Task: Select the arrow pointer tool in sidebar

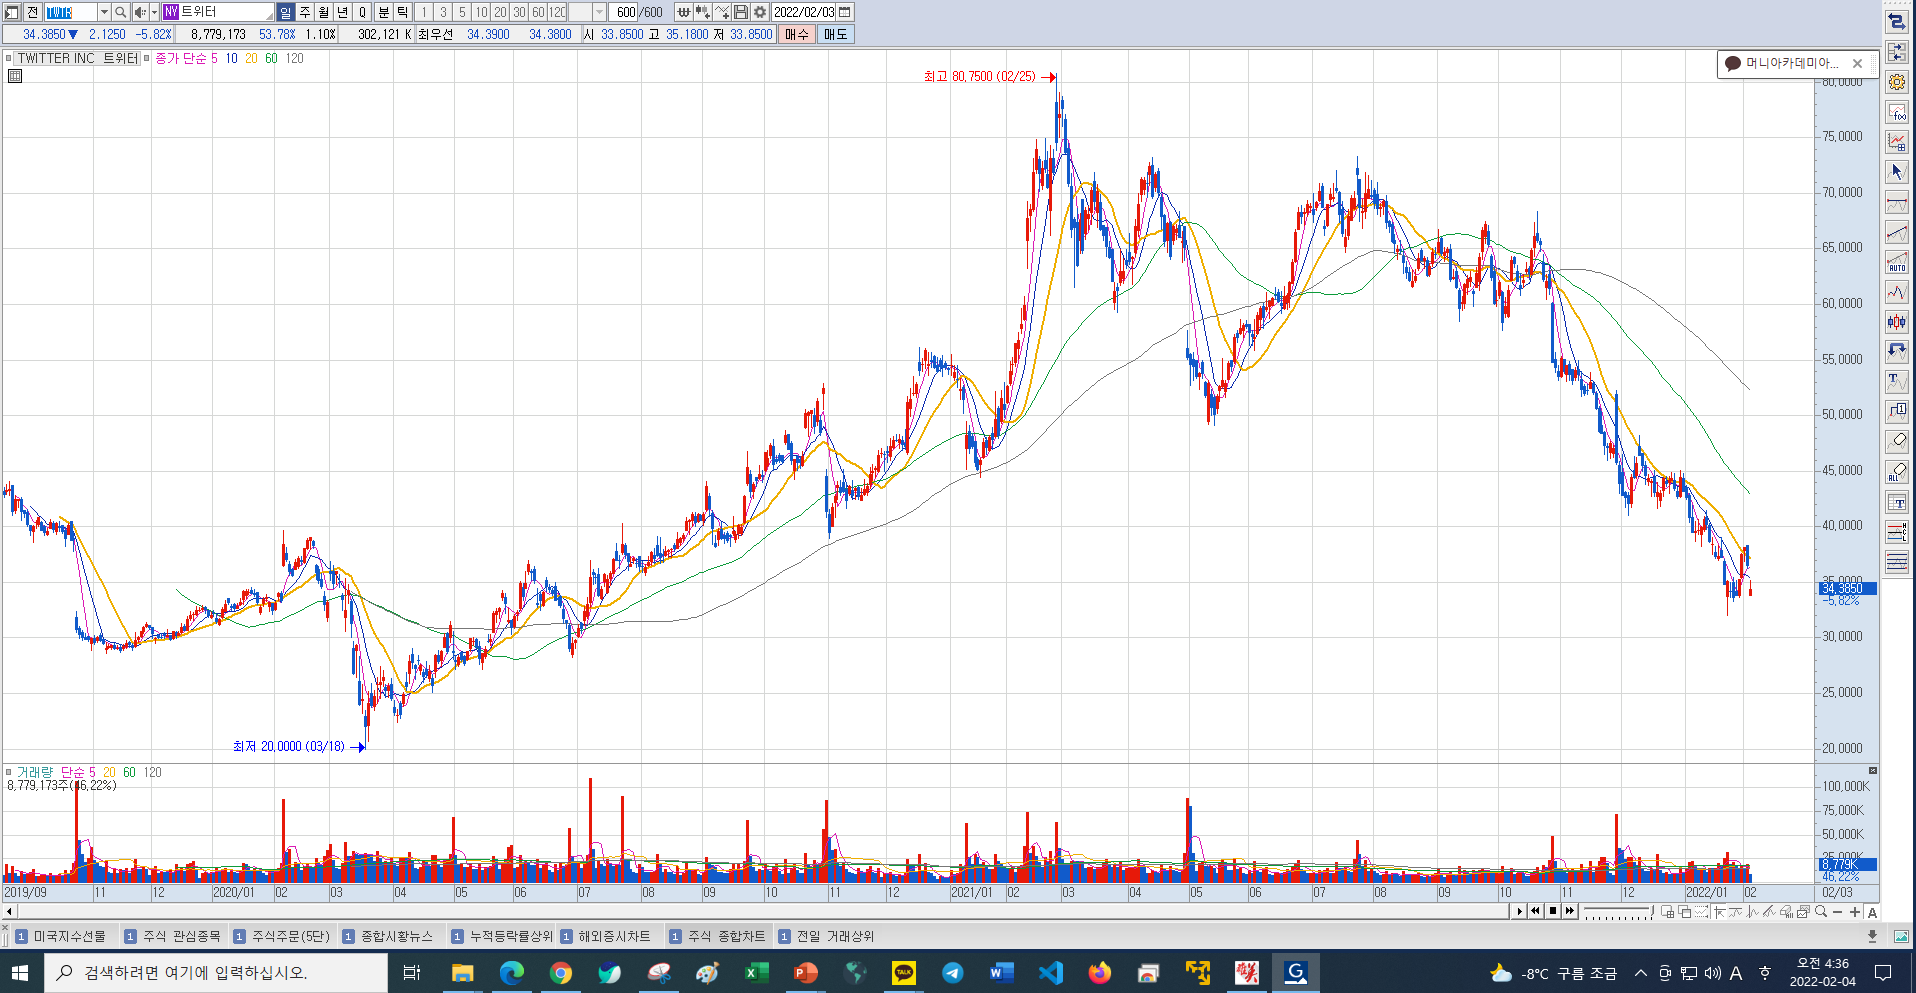Action: 1896,172
